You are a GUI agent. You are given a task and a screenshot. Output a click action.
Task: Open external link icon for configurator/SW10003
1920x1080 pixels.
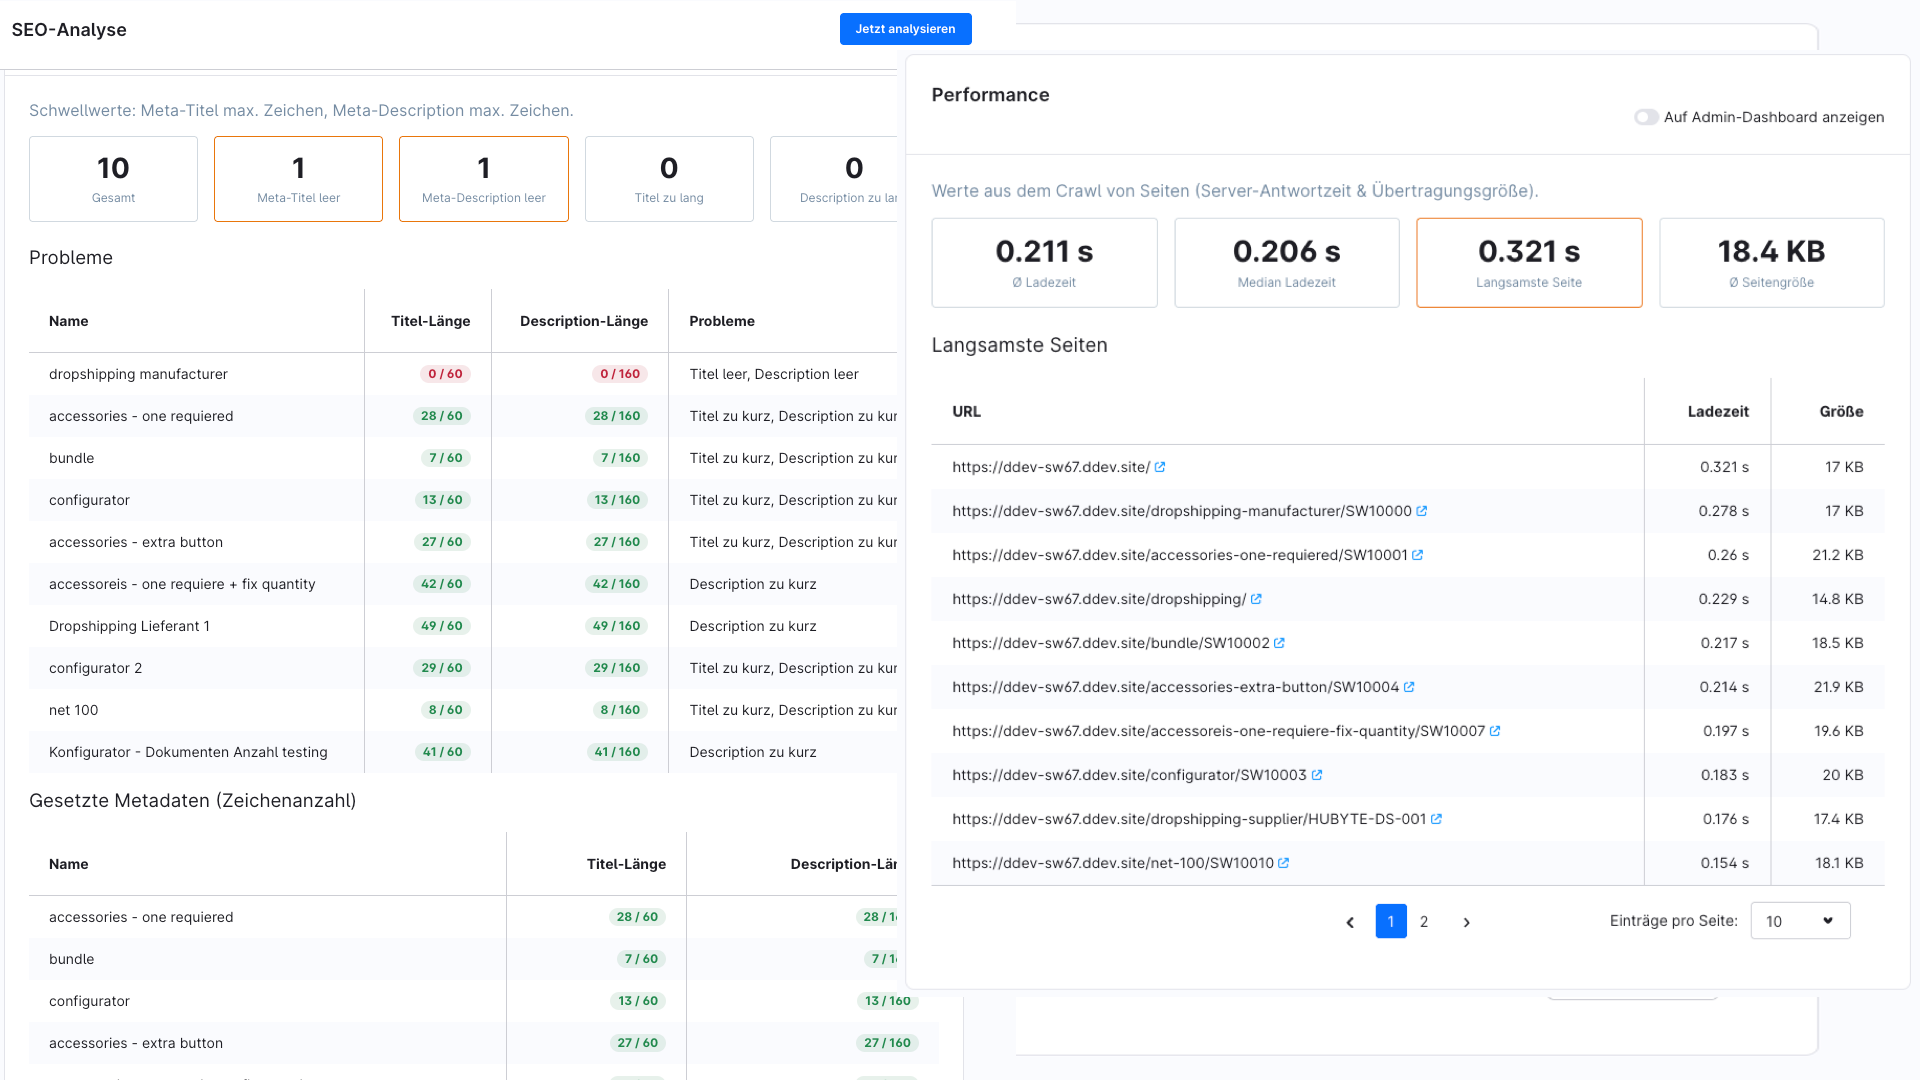pyautogui.click(x=1317, y=775)
